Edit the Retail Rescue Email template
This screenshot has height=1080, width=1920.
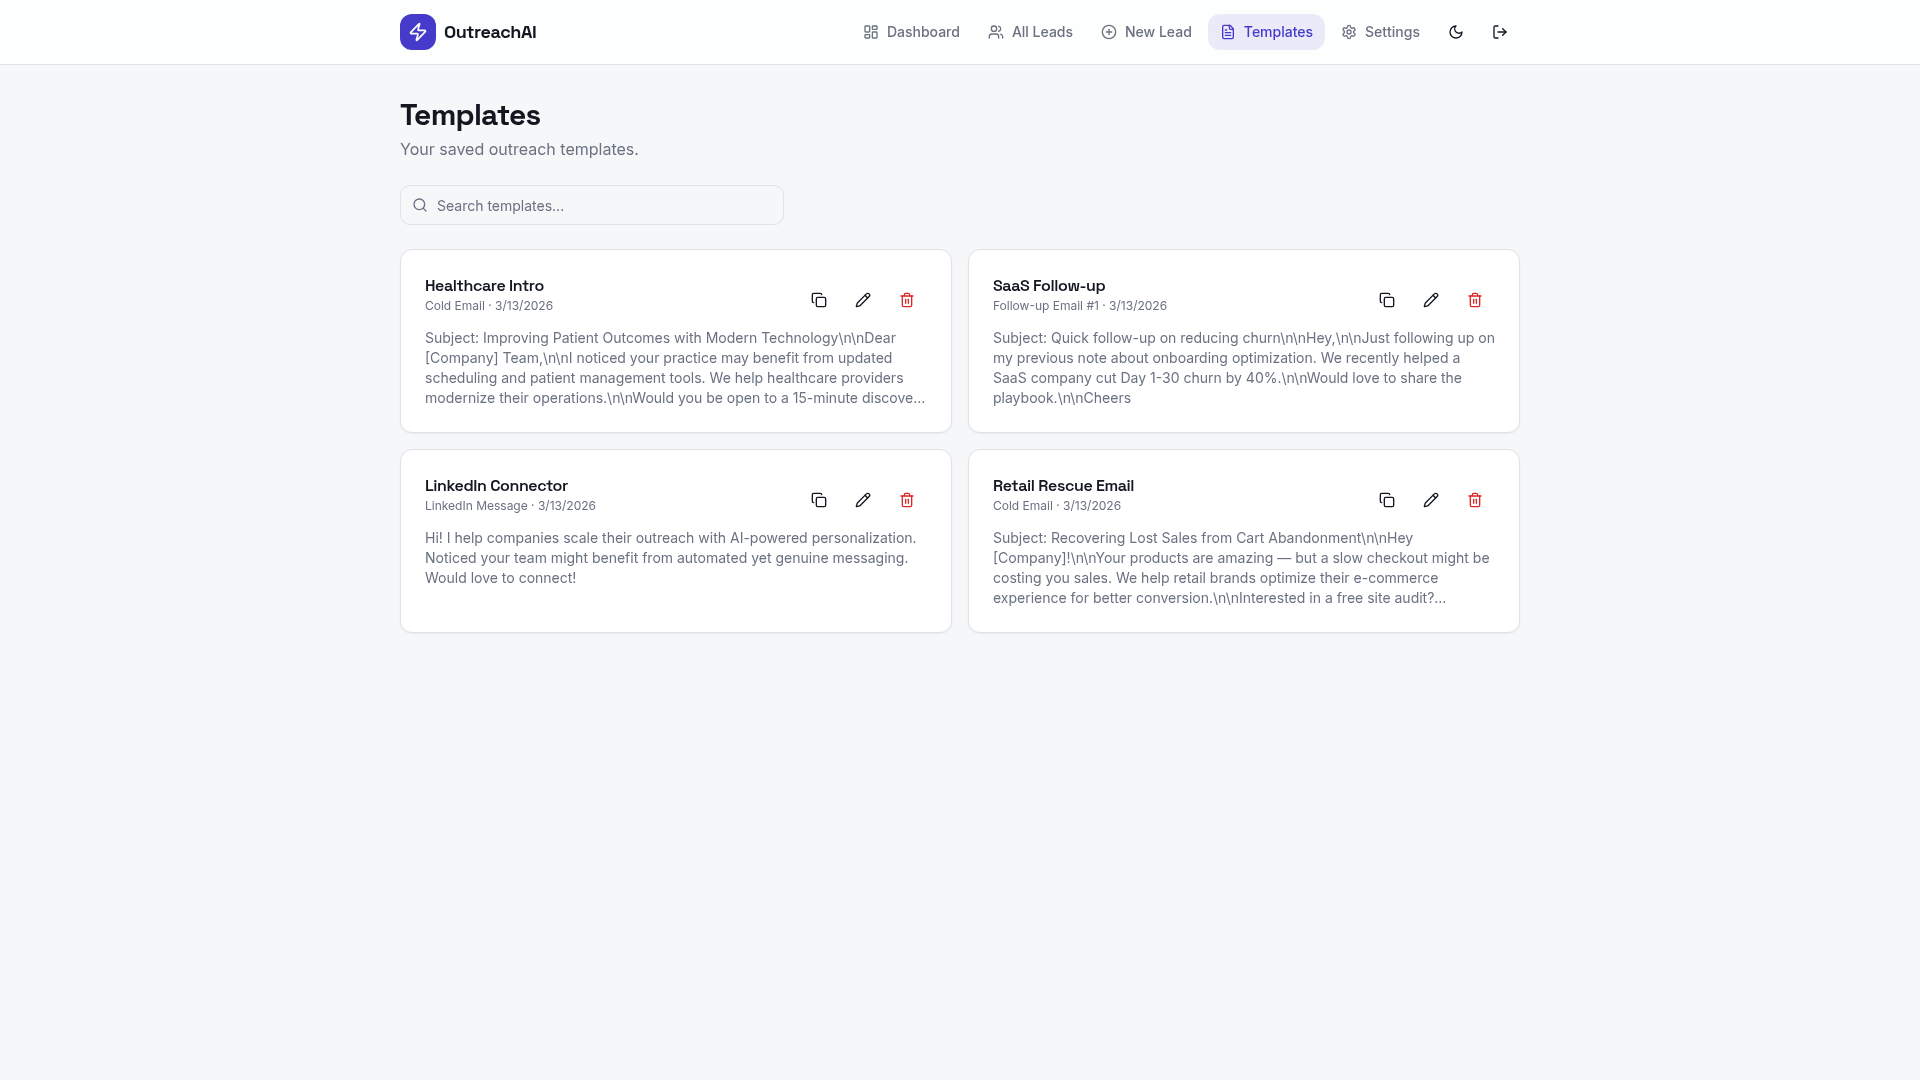click(1431, 500)
